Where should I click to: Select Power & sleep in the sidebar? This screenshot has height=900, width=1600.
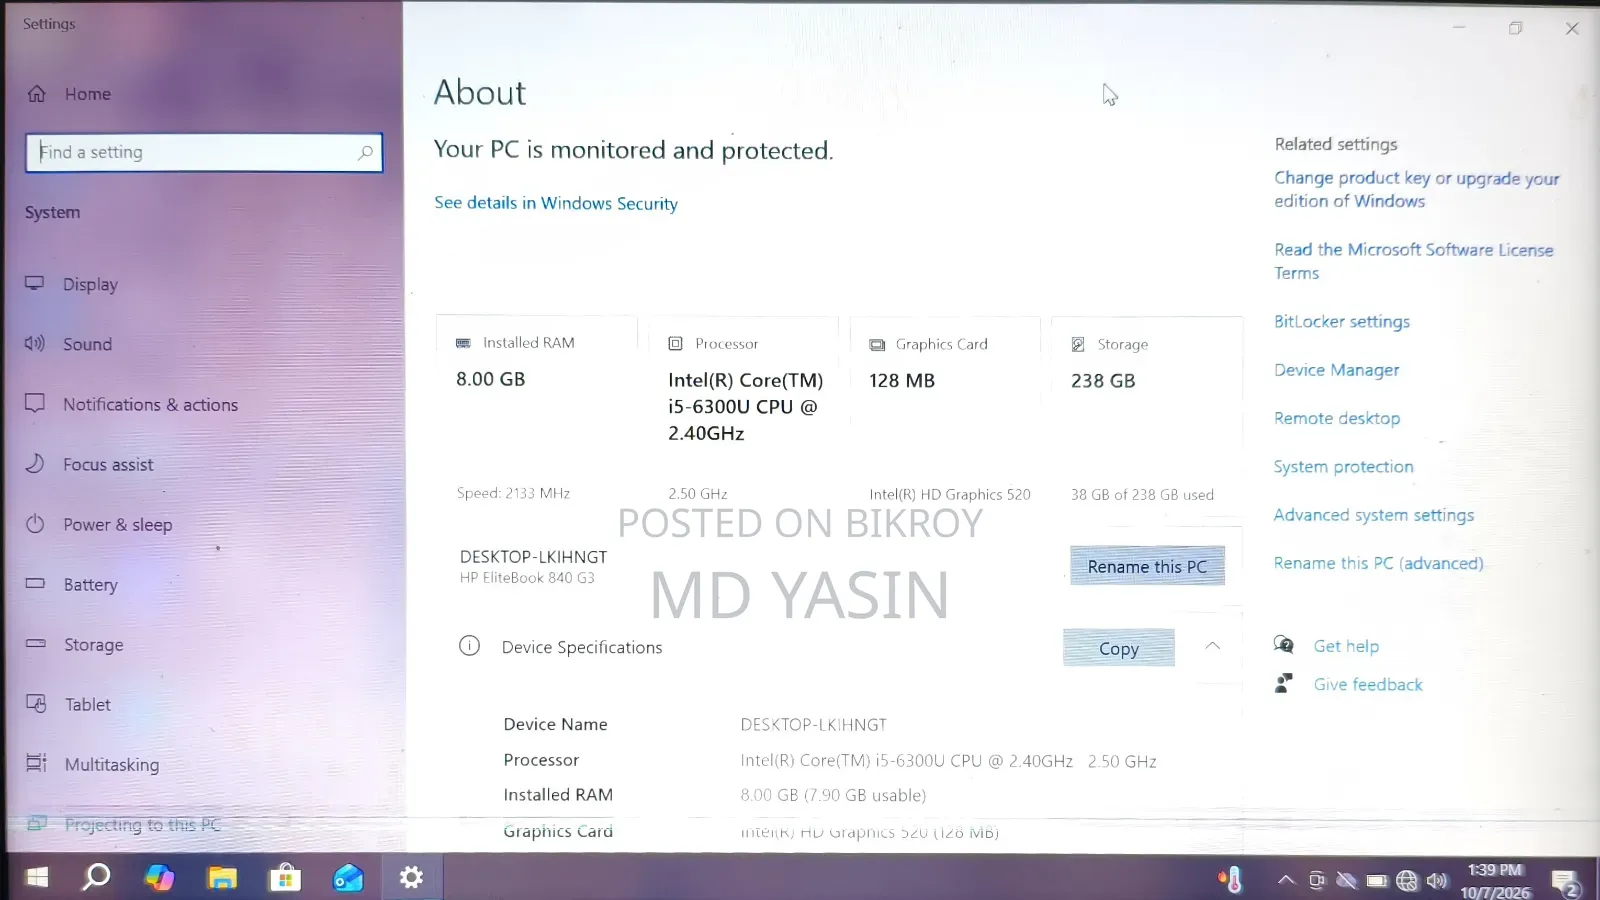click(x=117, y=524)
